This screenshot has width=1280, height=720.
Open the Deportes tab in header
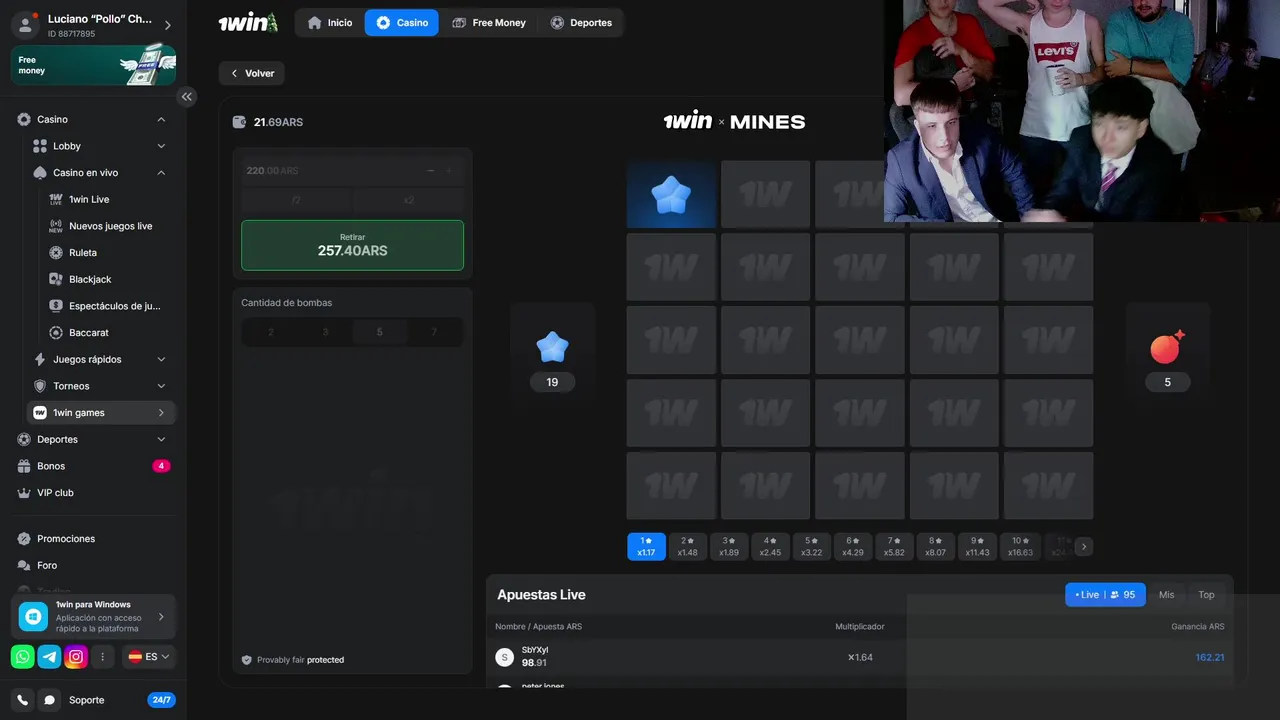(x=581, y=22)
